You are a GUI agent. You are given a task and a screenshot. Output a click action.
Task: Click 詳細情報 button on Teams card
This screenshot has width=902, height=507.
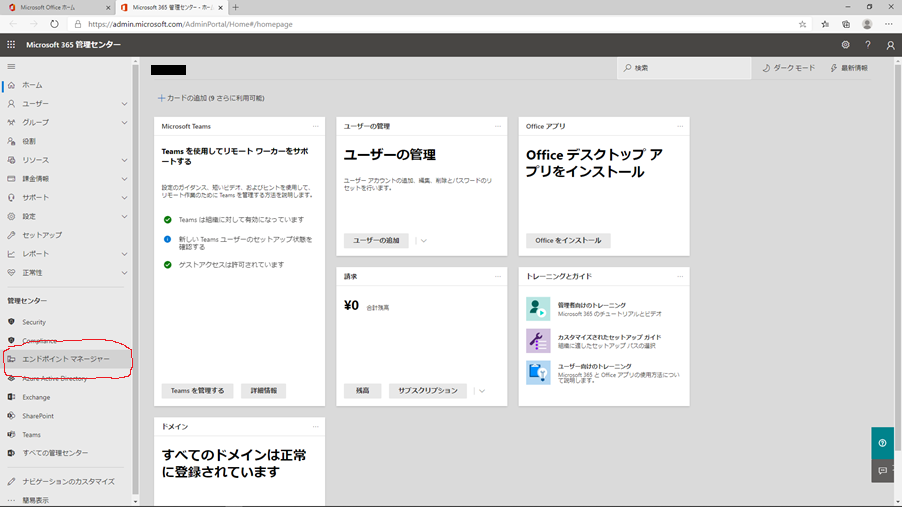pos(263,391)
